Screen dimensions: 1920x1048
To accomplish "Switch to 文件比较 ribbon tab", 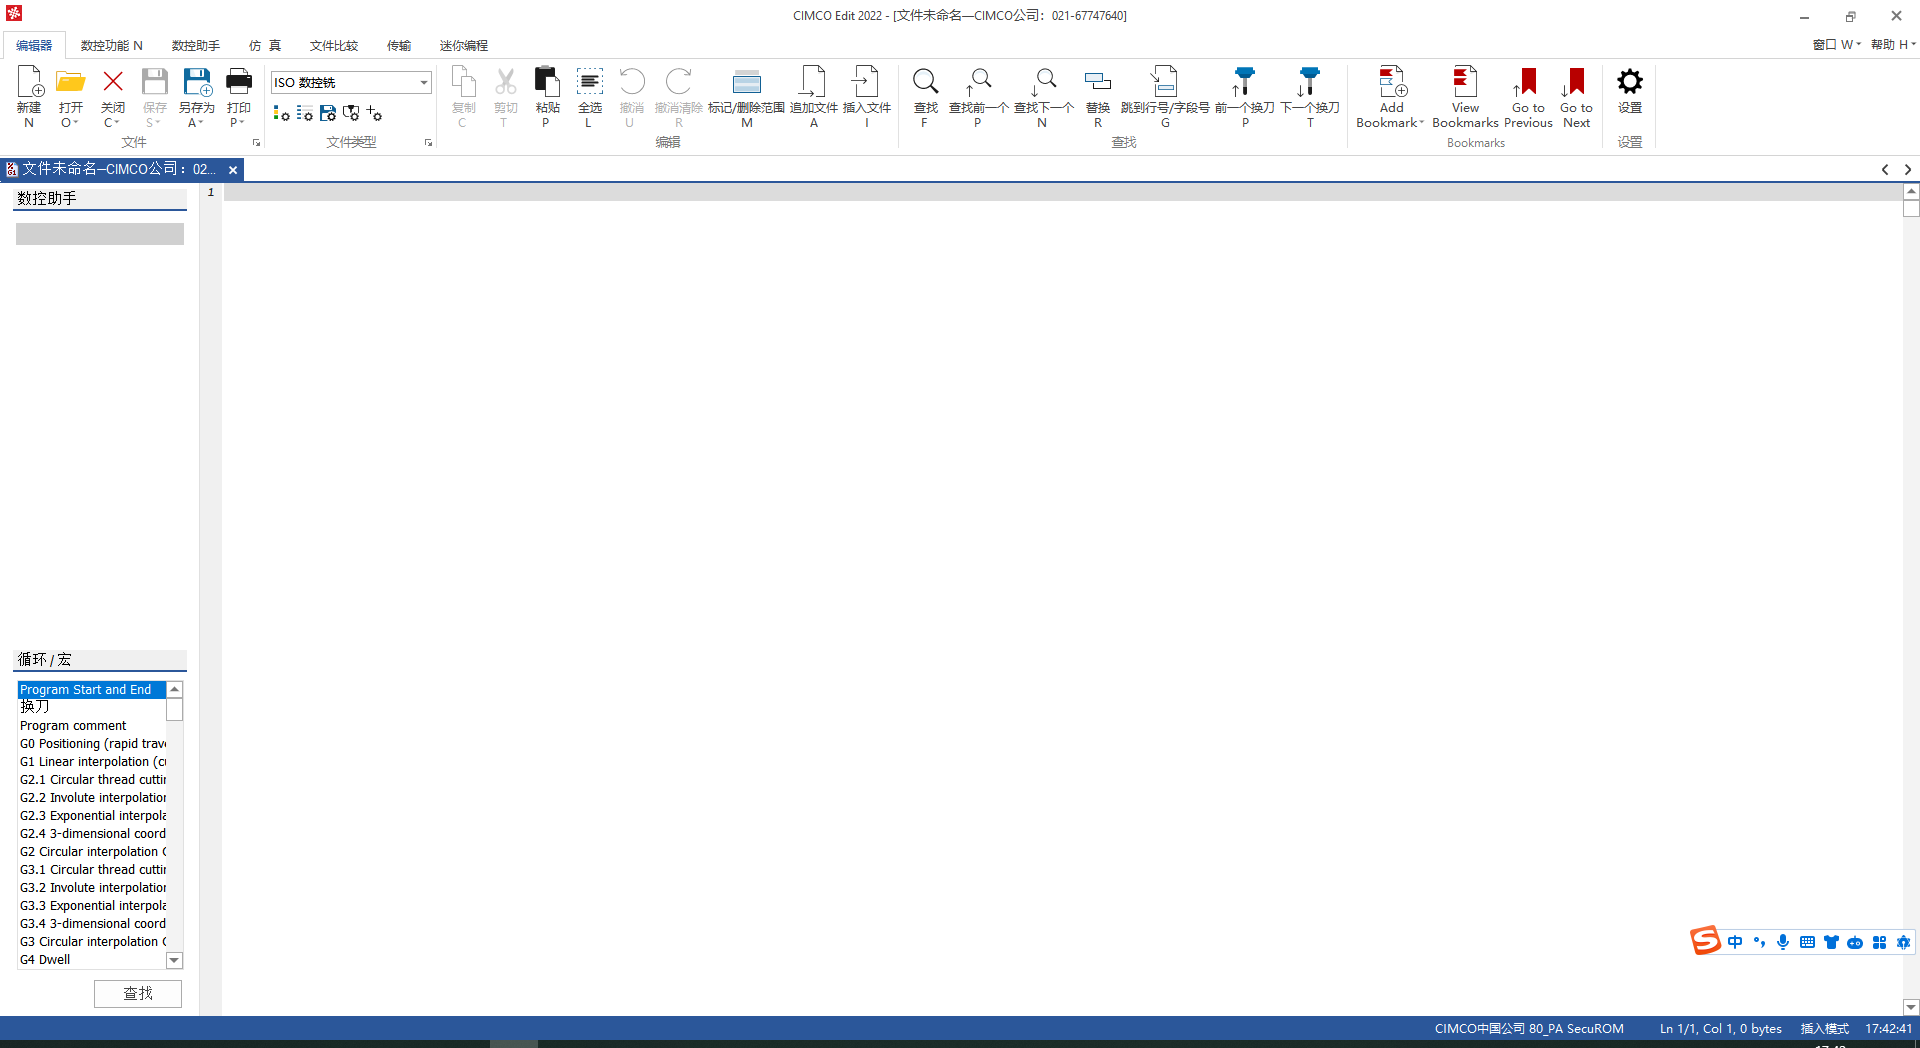I will tap(334, 45).
